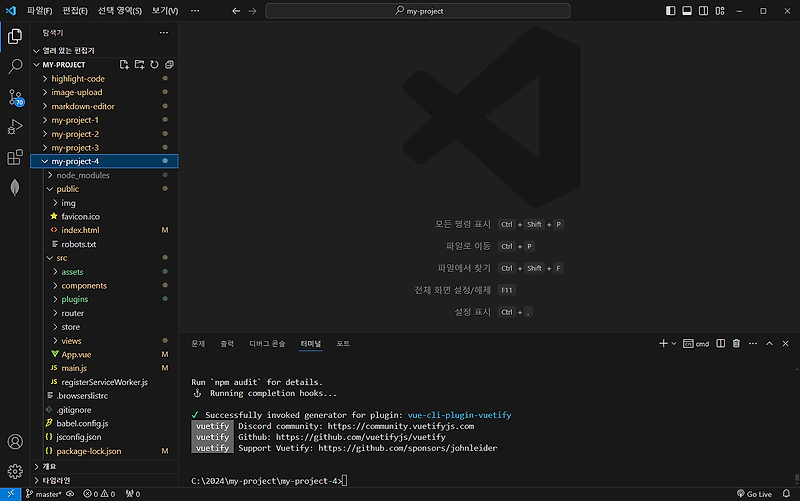Open index.html in public folder
This screenshot has width=800, height=501.
104,230
